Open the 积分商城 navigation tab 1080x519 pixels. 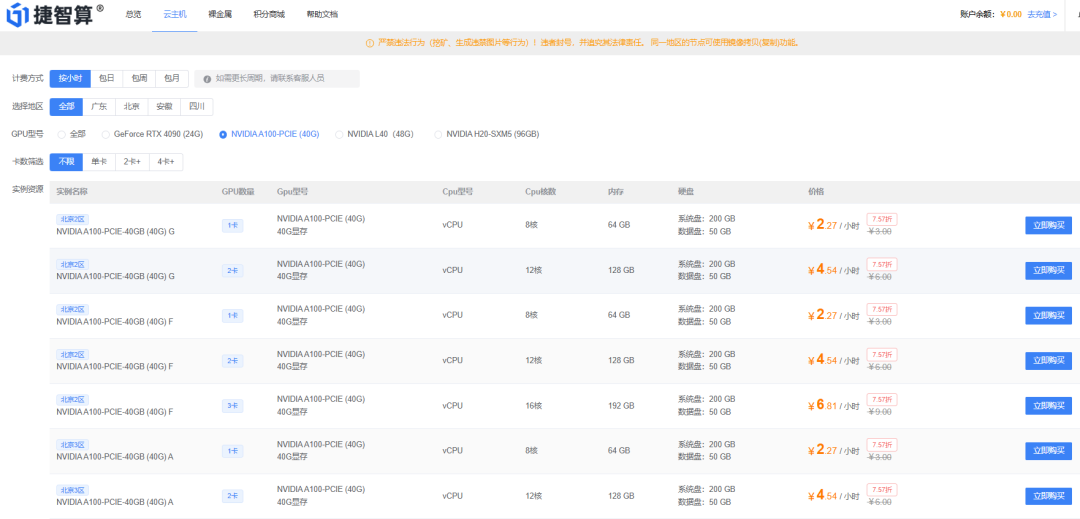click(269, 14)
